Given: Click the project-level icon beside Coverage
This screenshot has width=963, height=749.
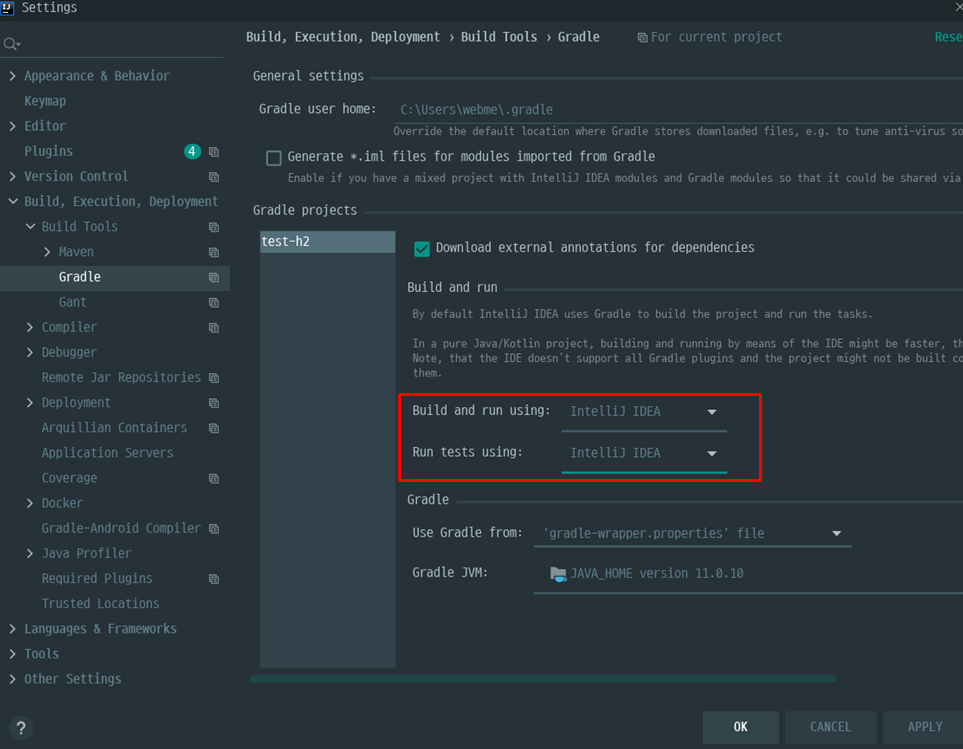Looking at the screenshot, I should [x=214, y=478].
